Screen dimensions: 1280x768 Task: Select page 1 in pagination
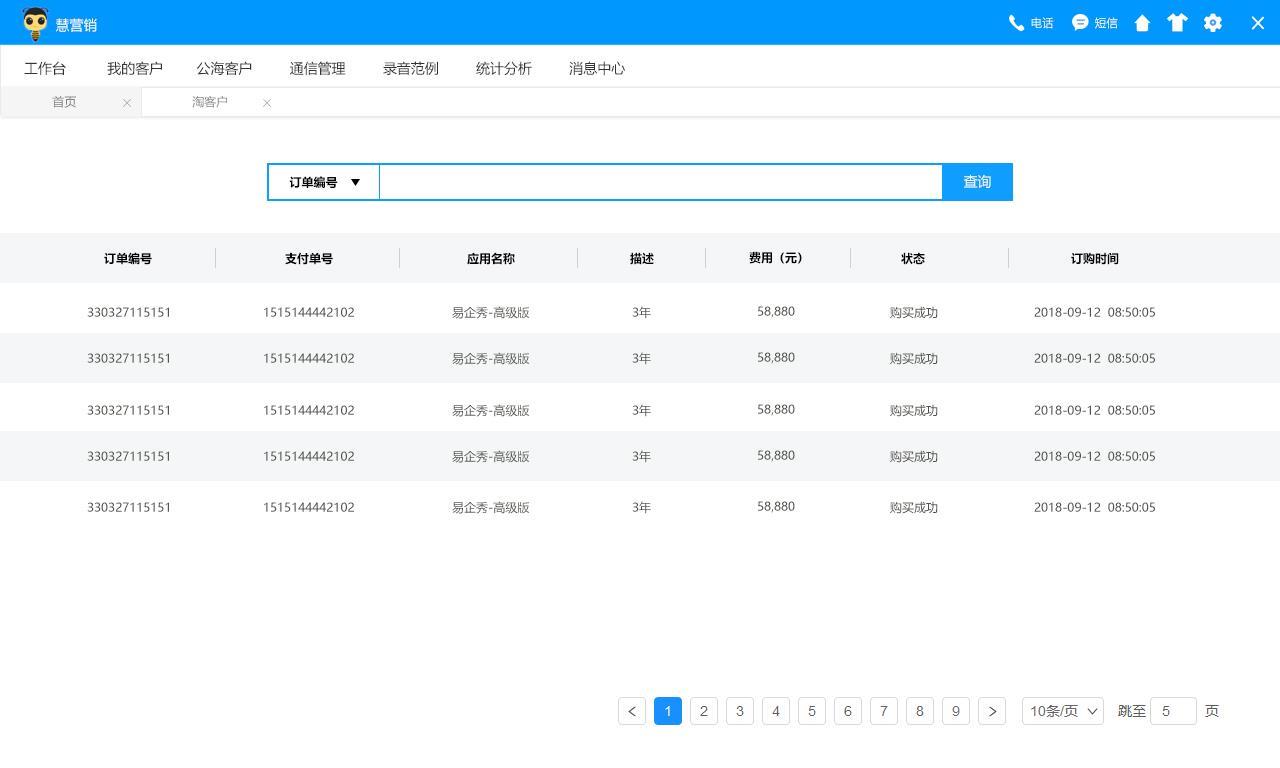tap(668, 711)
